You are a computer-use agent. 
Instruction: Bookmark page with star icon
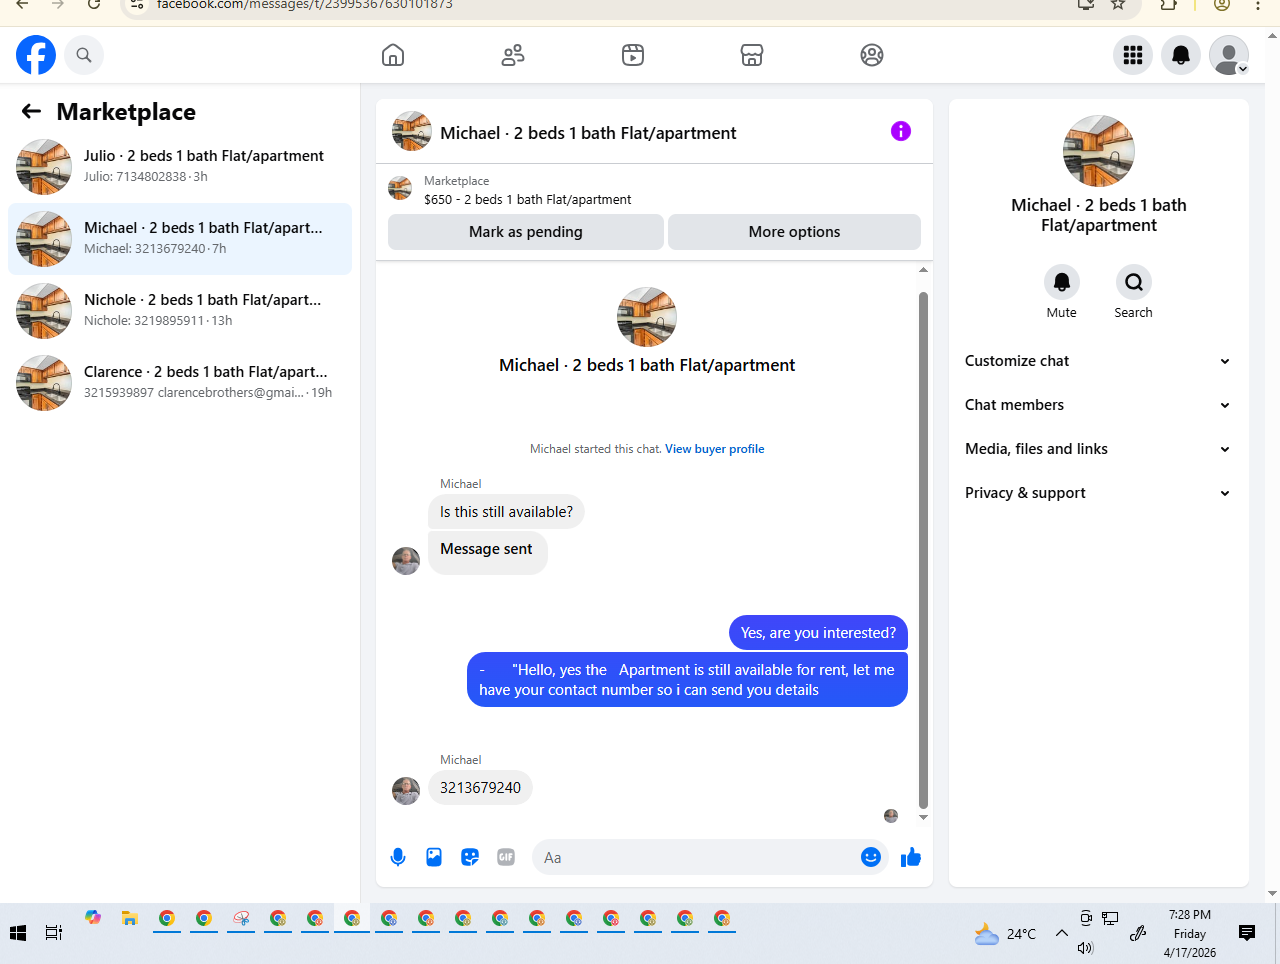[1118, 5]
